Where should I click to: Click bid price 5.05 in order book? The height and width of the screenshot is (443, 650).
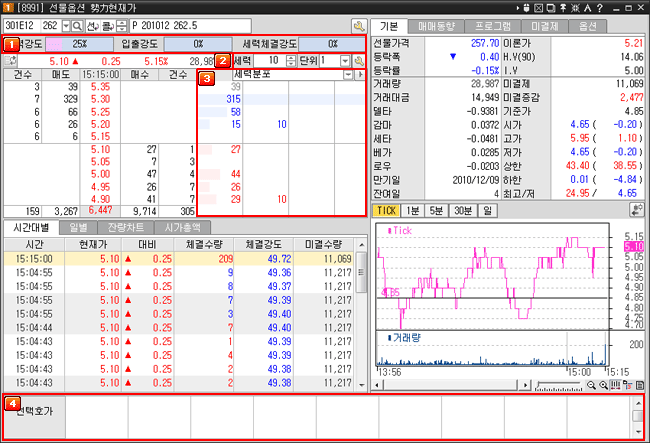tap(100, 162)
